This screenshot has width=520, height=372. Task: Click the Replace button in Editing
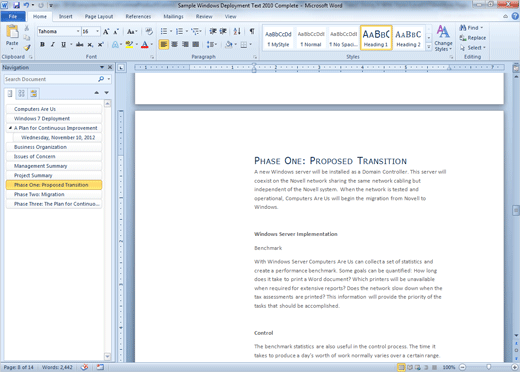click(x=473, y=38)
